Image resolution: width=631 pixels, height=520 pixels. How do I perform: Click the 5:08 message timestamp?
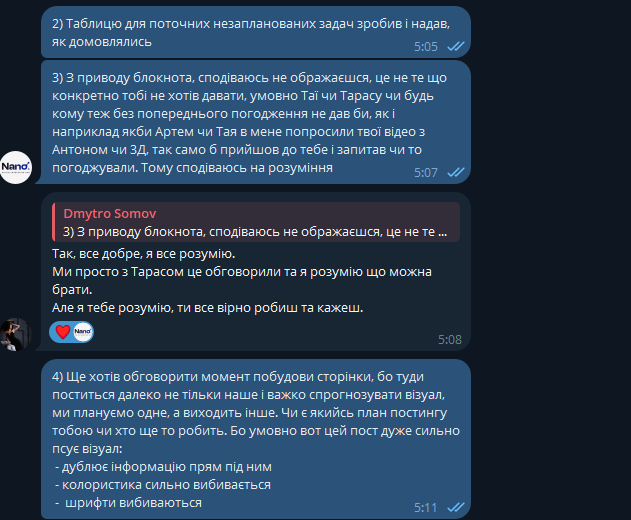pyautogui.click(x=450, y=340)
